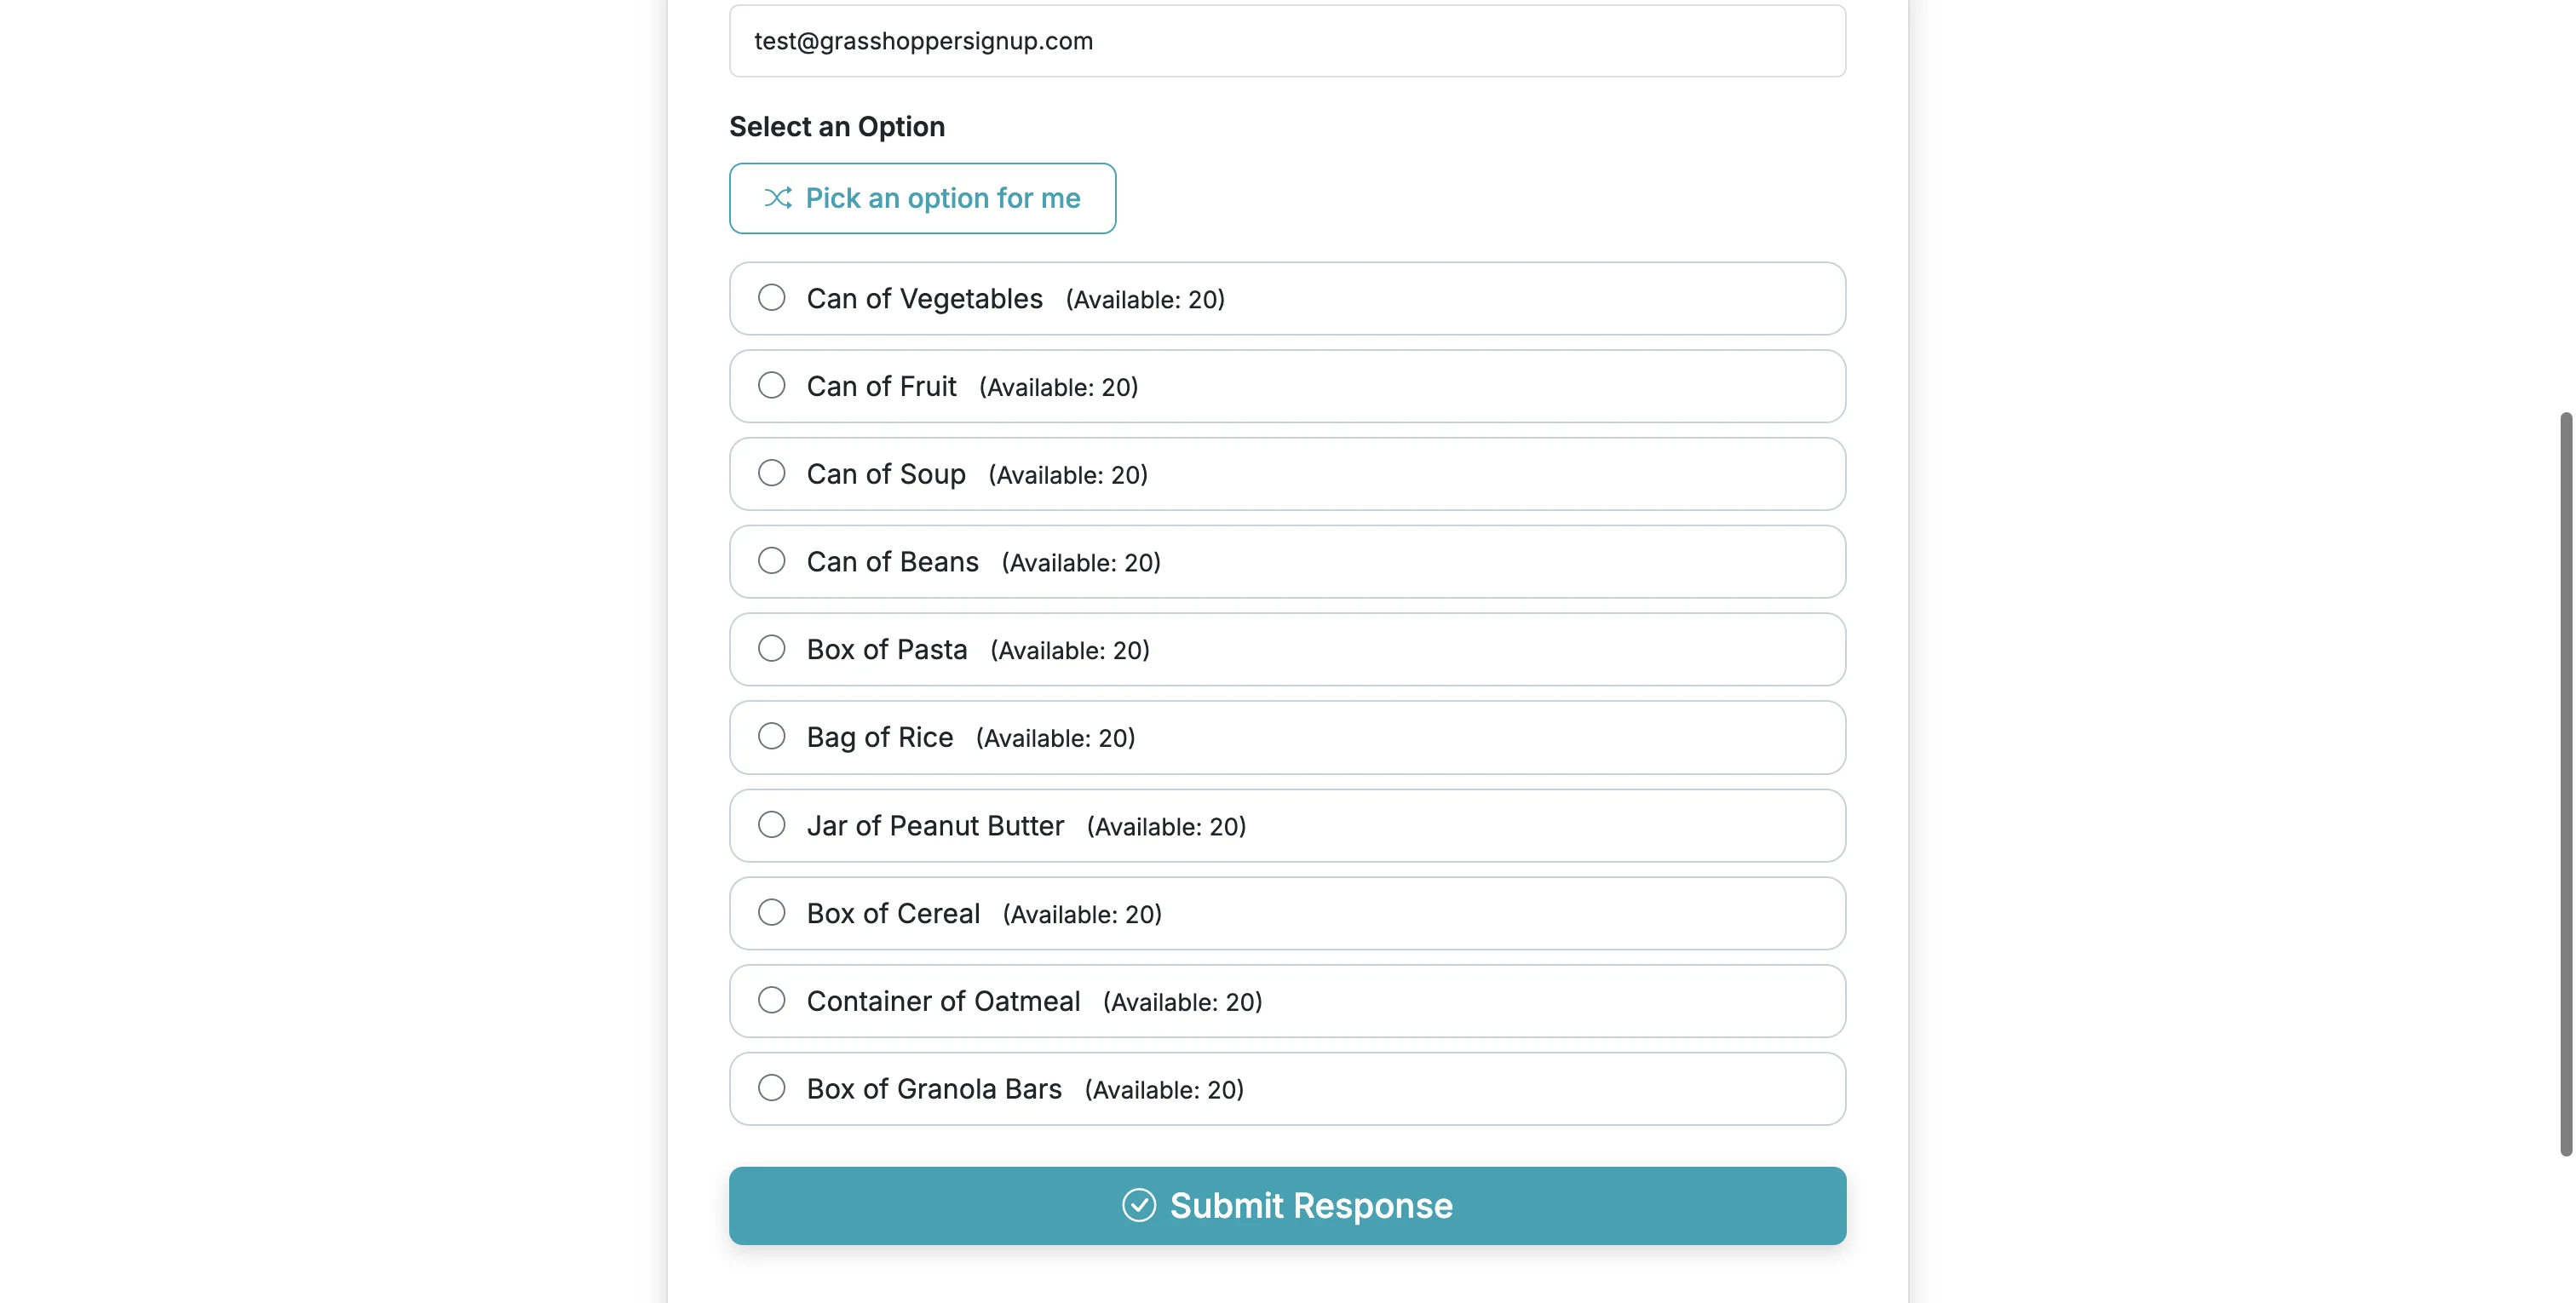Select the Can of Beans radio button
The image size is (2576, 1303).
click(x=771, y=561)
